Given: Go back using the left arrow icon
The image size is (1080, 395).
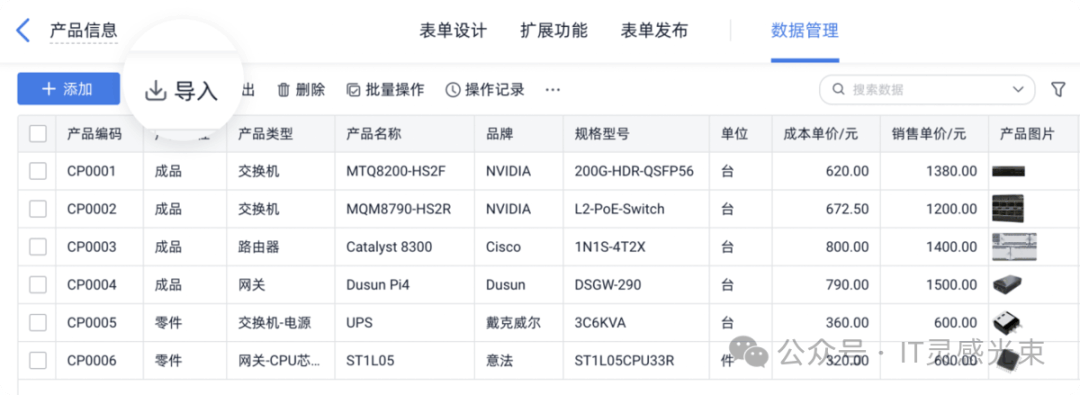Looking at the screenshot, I should click(x=23, y=31).
